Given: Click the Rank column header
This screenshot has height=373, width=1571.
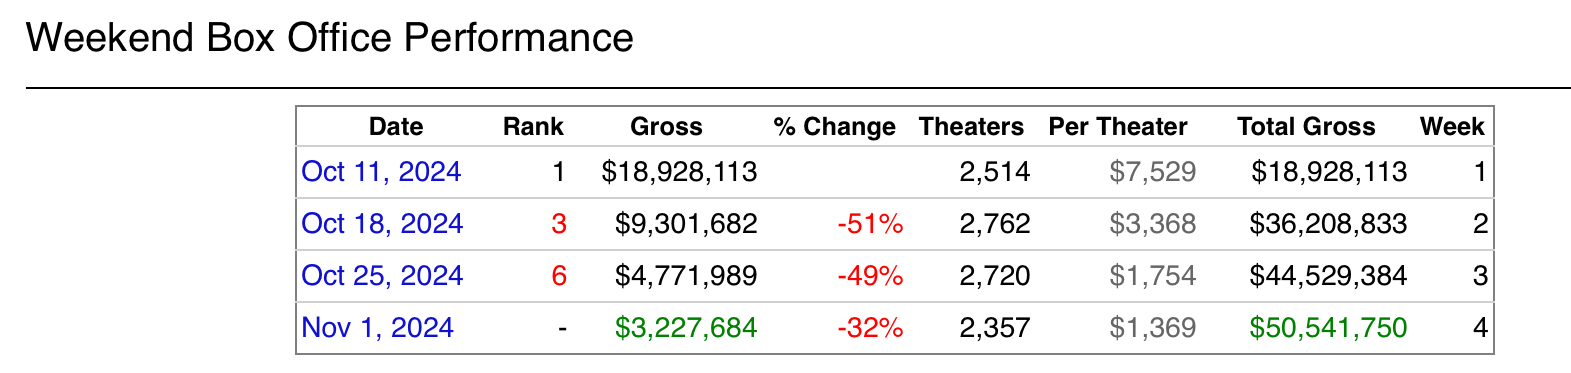Looking at the screenshot, I should pos(533,127).
